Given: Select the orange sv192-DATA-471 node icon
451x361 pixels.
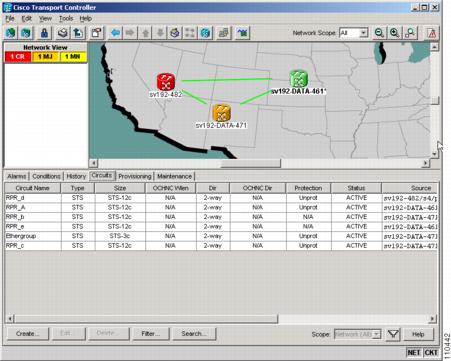Looking at the screenshot, I should point(221,113).
